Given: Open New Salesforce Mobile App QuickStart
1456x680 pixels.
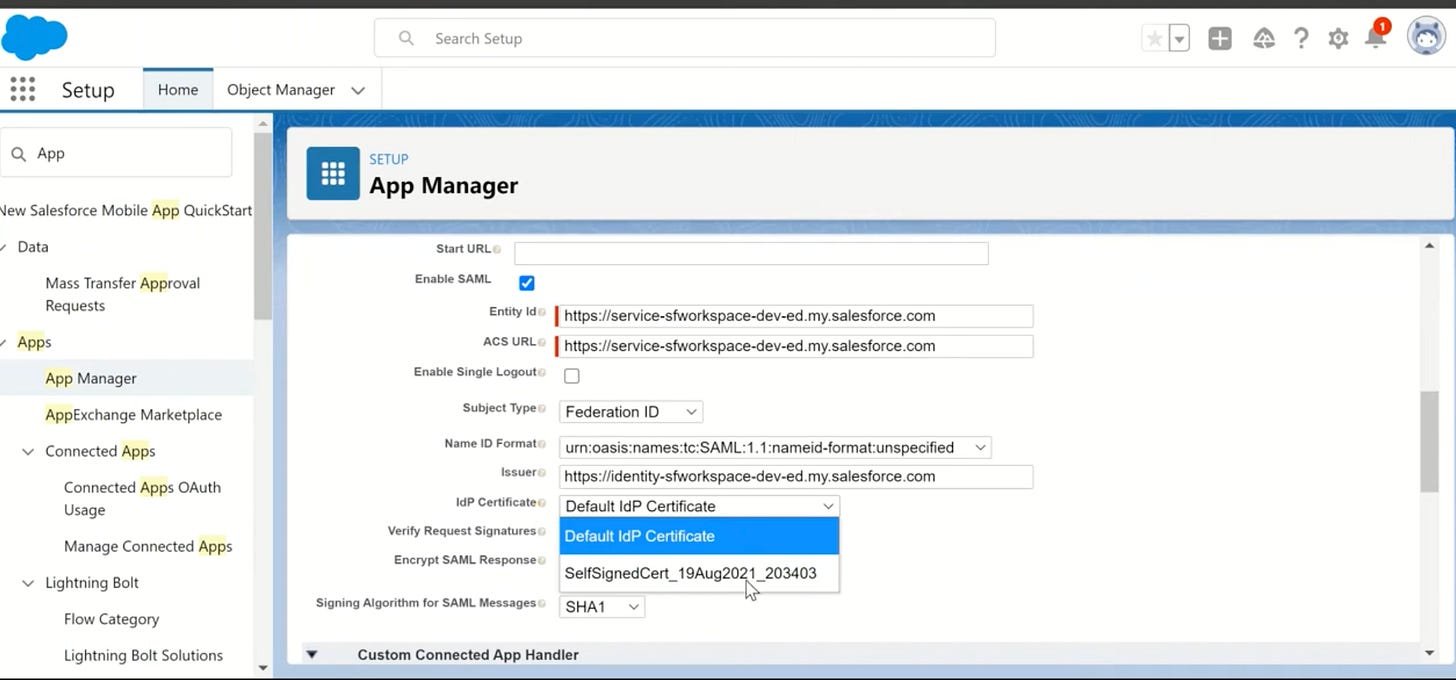Looking at the screenshot, I should [126, 210].
